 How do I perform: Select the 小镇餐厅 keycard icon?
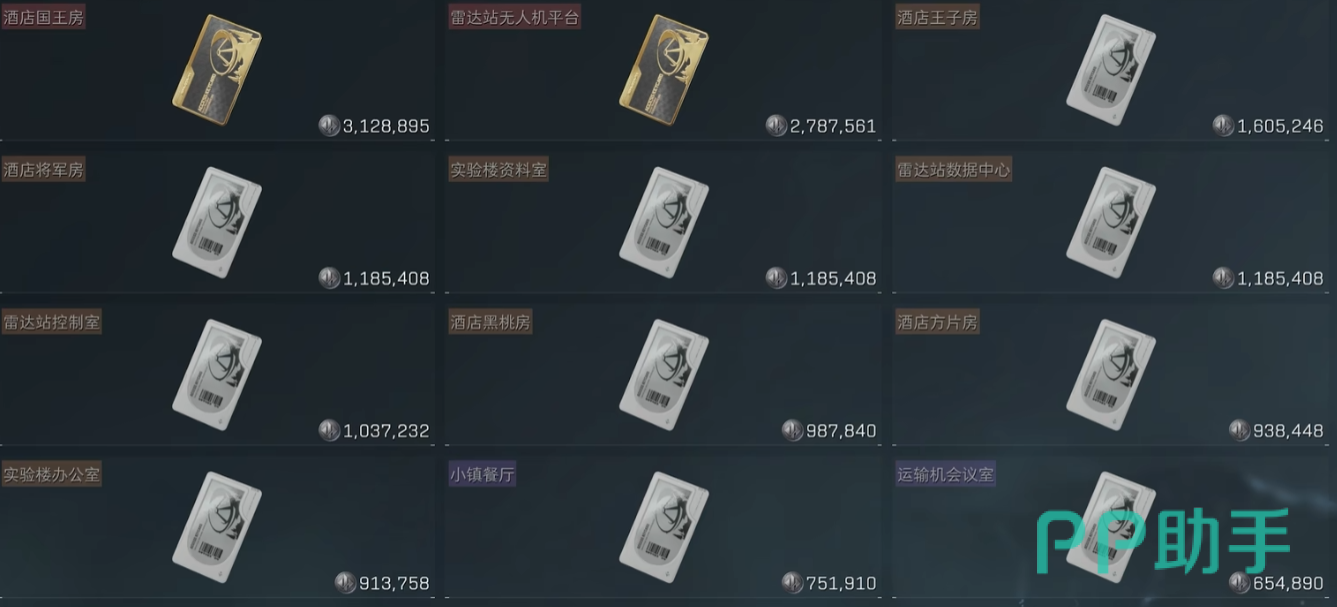(x=665, y=526)
